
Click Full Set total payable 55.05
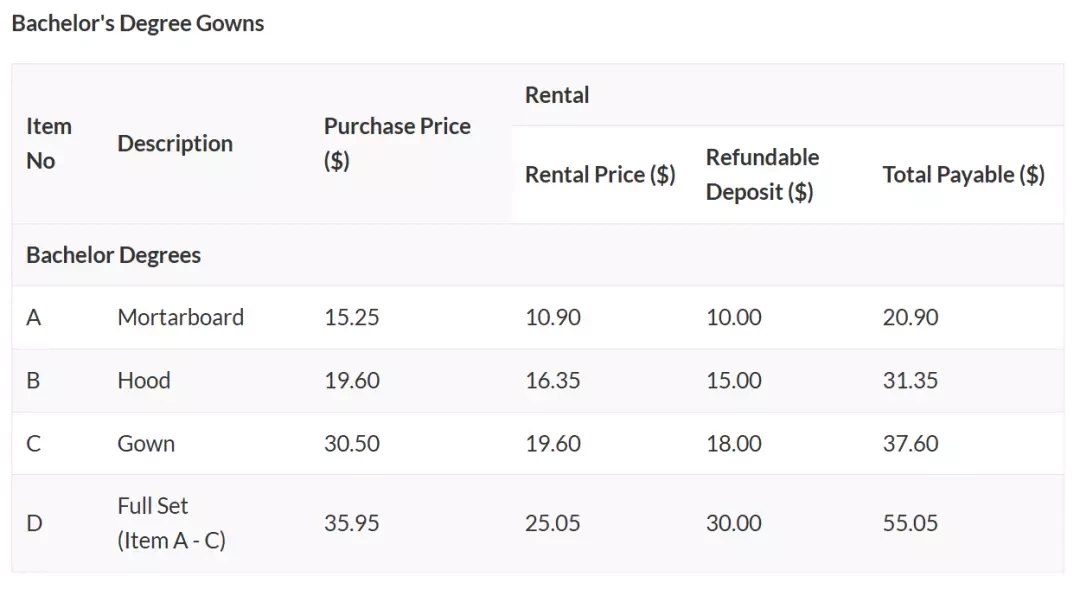coord(910,523)
